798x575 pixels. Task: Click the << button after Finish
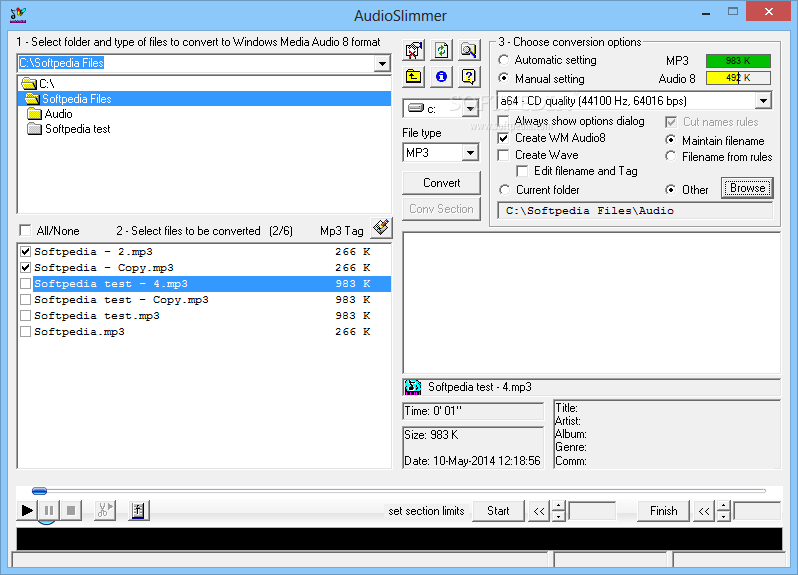[704, 511]
